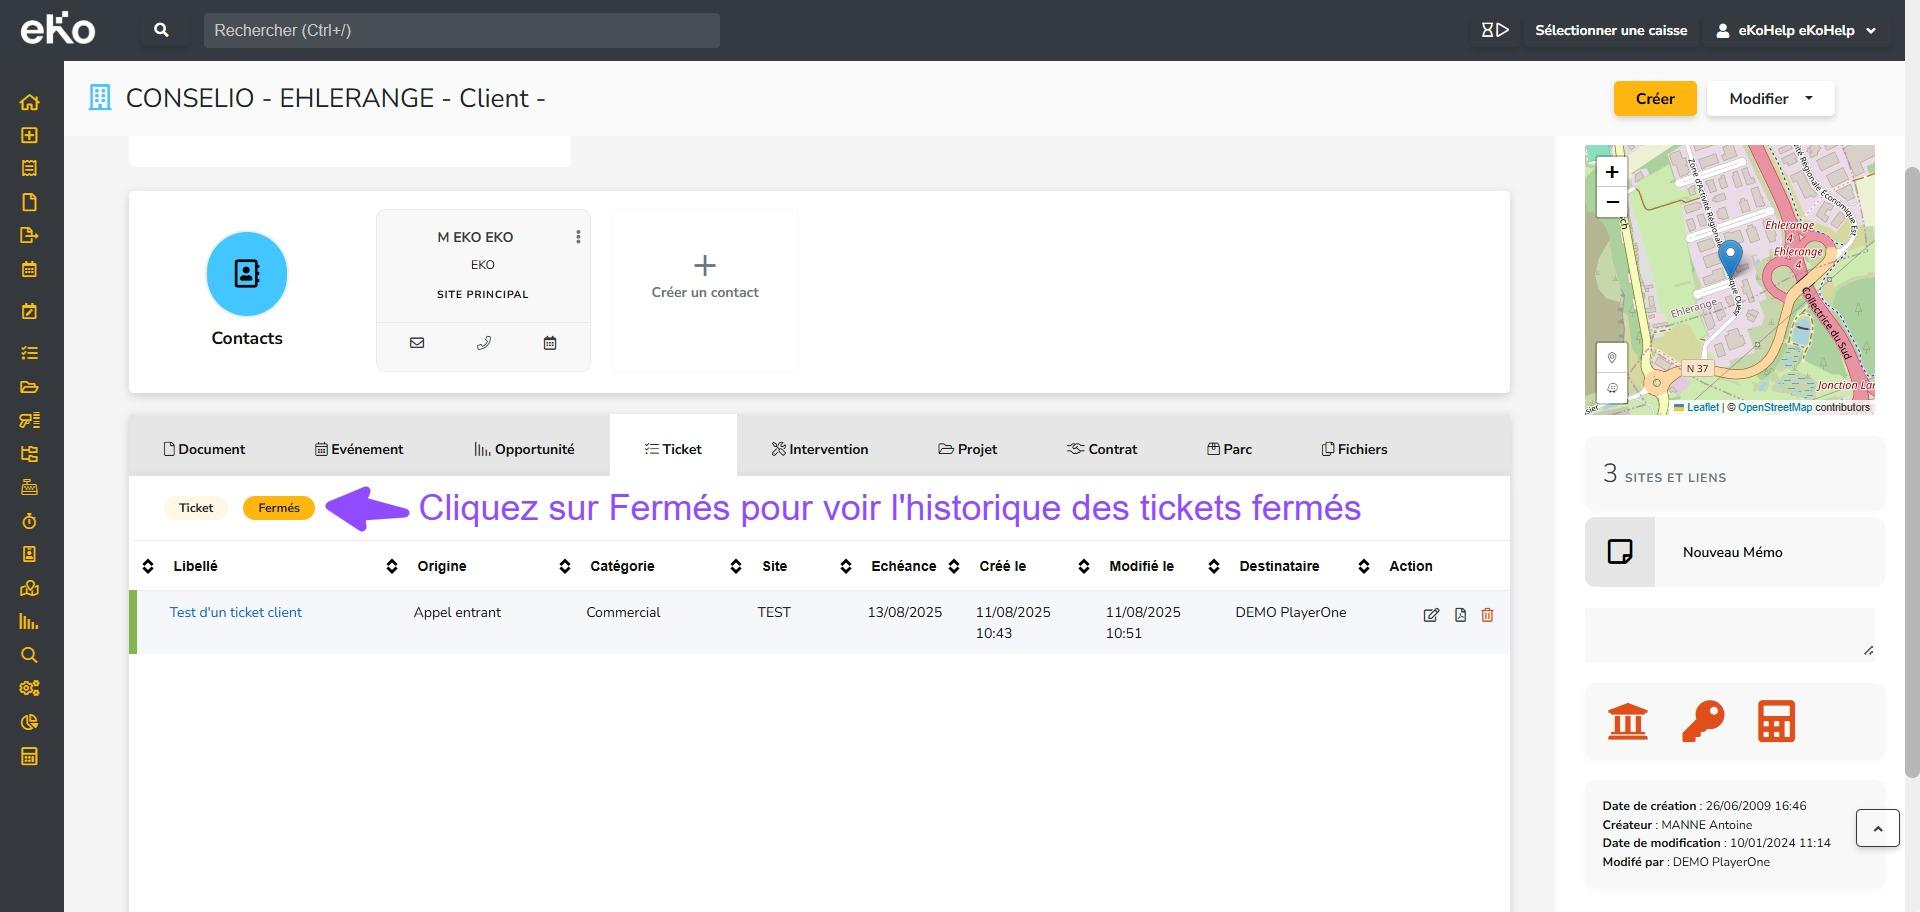Zoom in on the map

click(x=1612, y=172)
